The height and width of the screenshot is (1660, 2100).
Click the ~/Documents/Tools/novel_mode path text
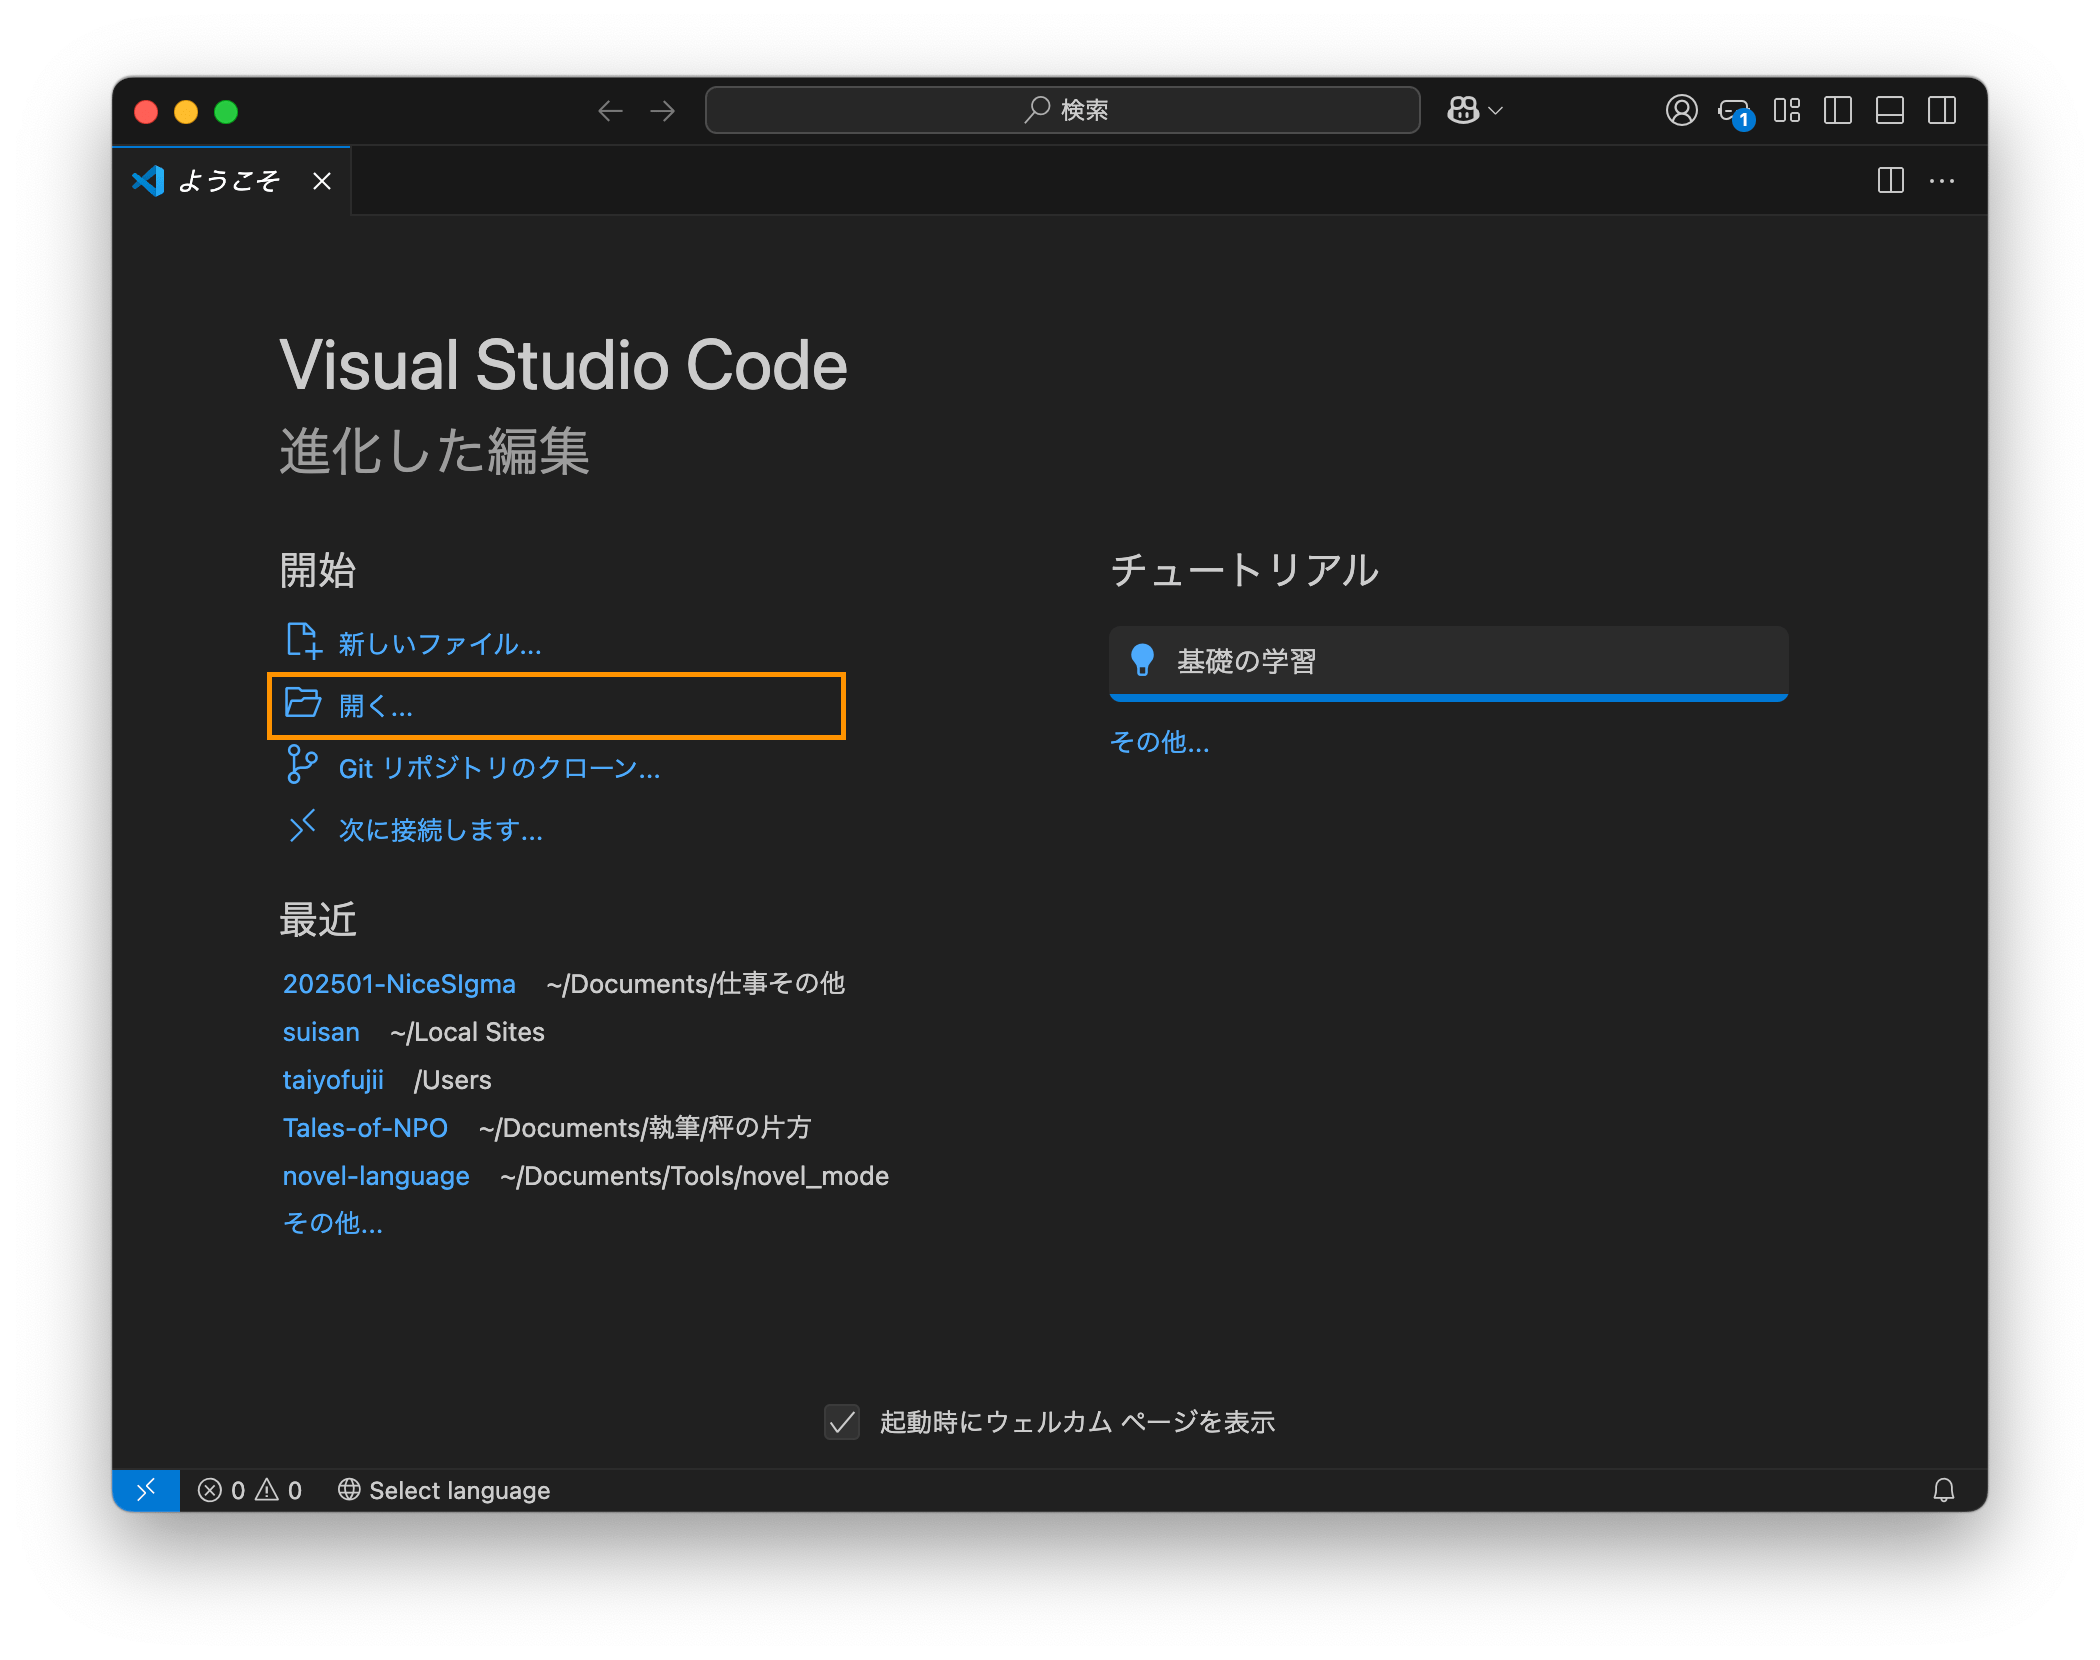(x=694, y=1176)
